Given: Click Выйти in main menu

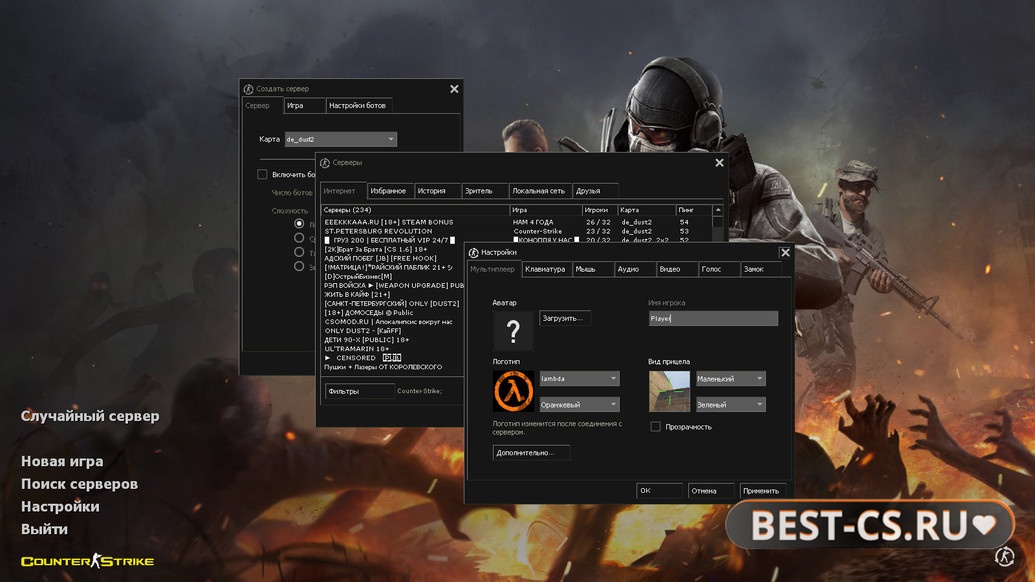Looking at the screenshot, I should [44, 529].
